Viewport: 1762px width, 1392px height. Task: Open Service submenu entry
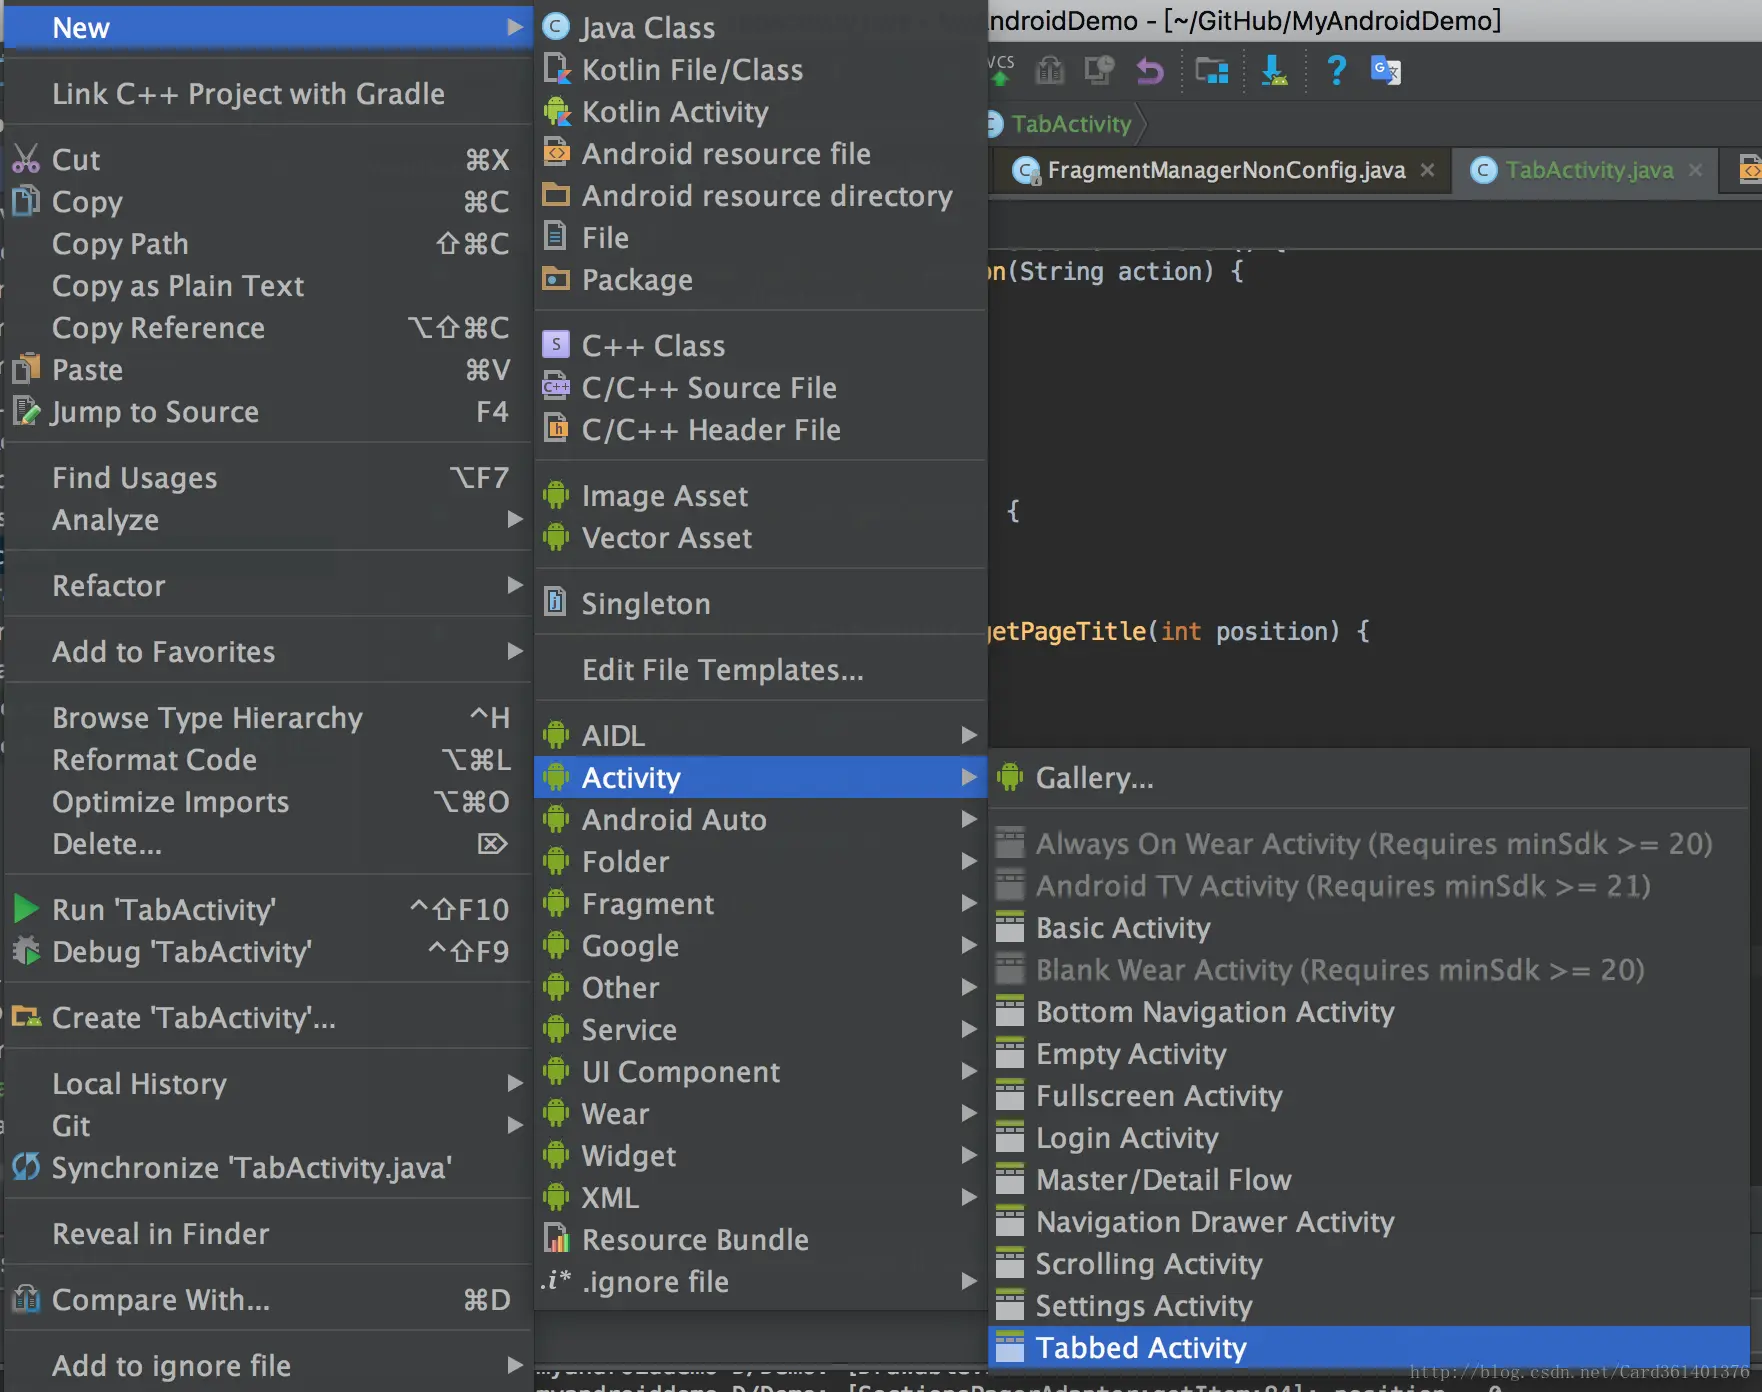point(761,1029)
